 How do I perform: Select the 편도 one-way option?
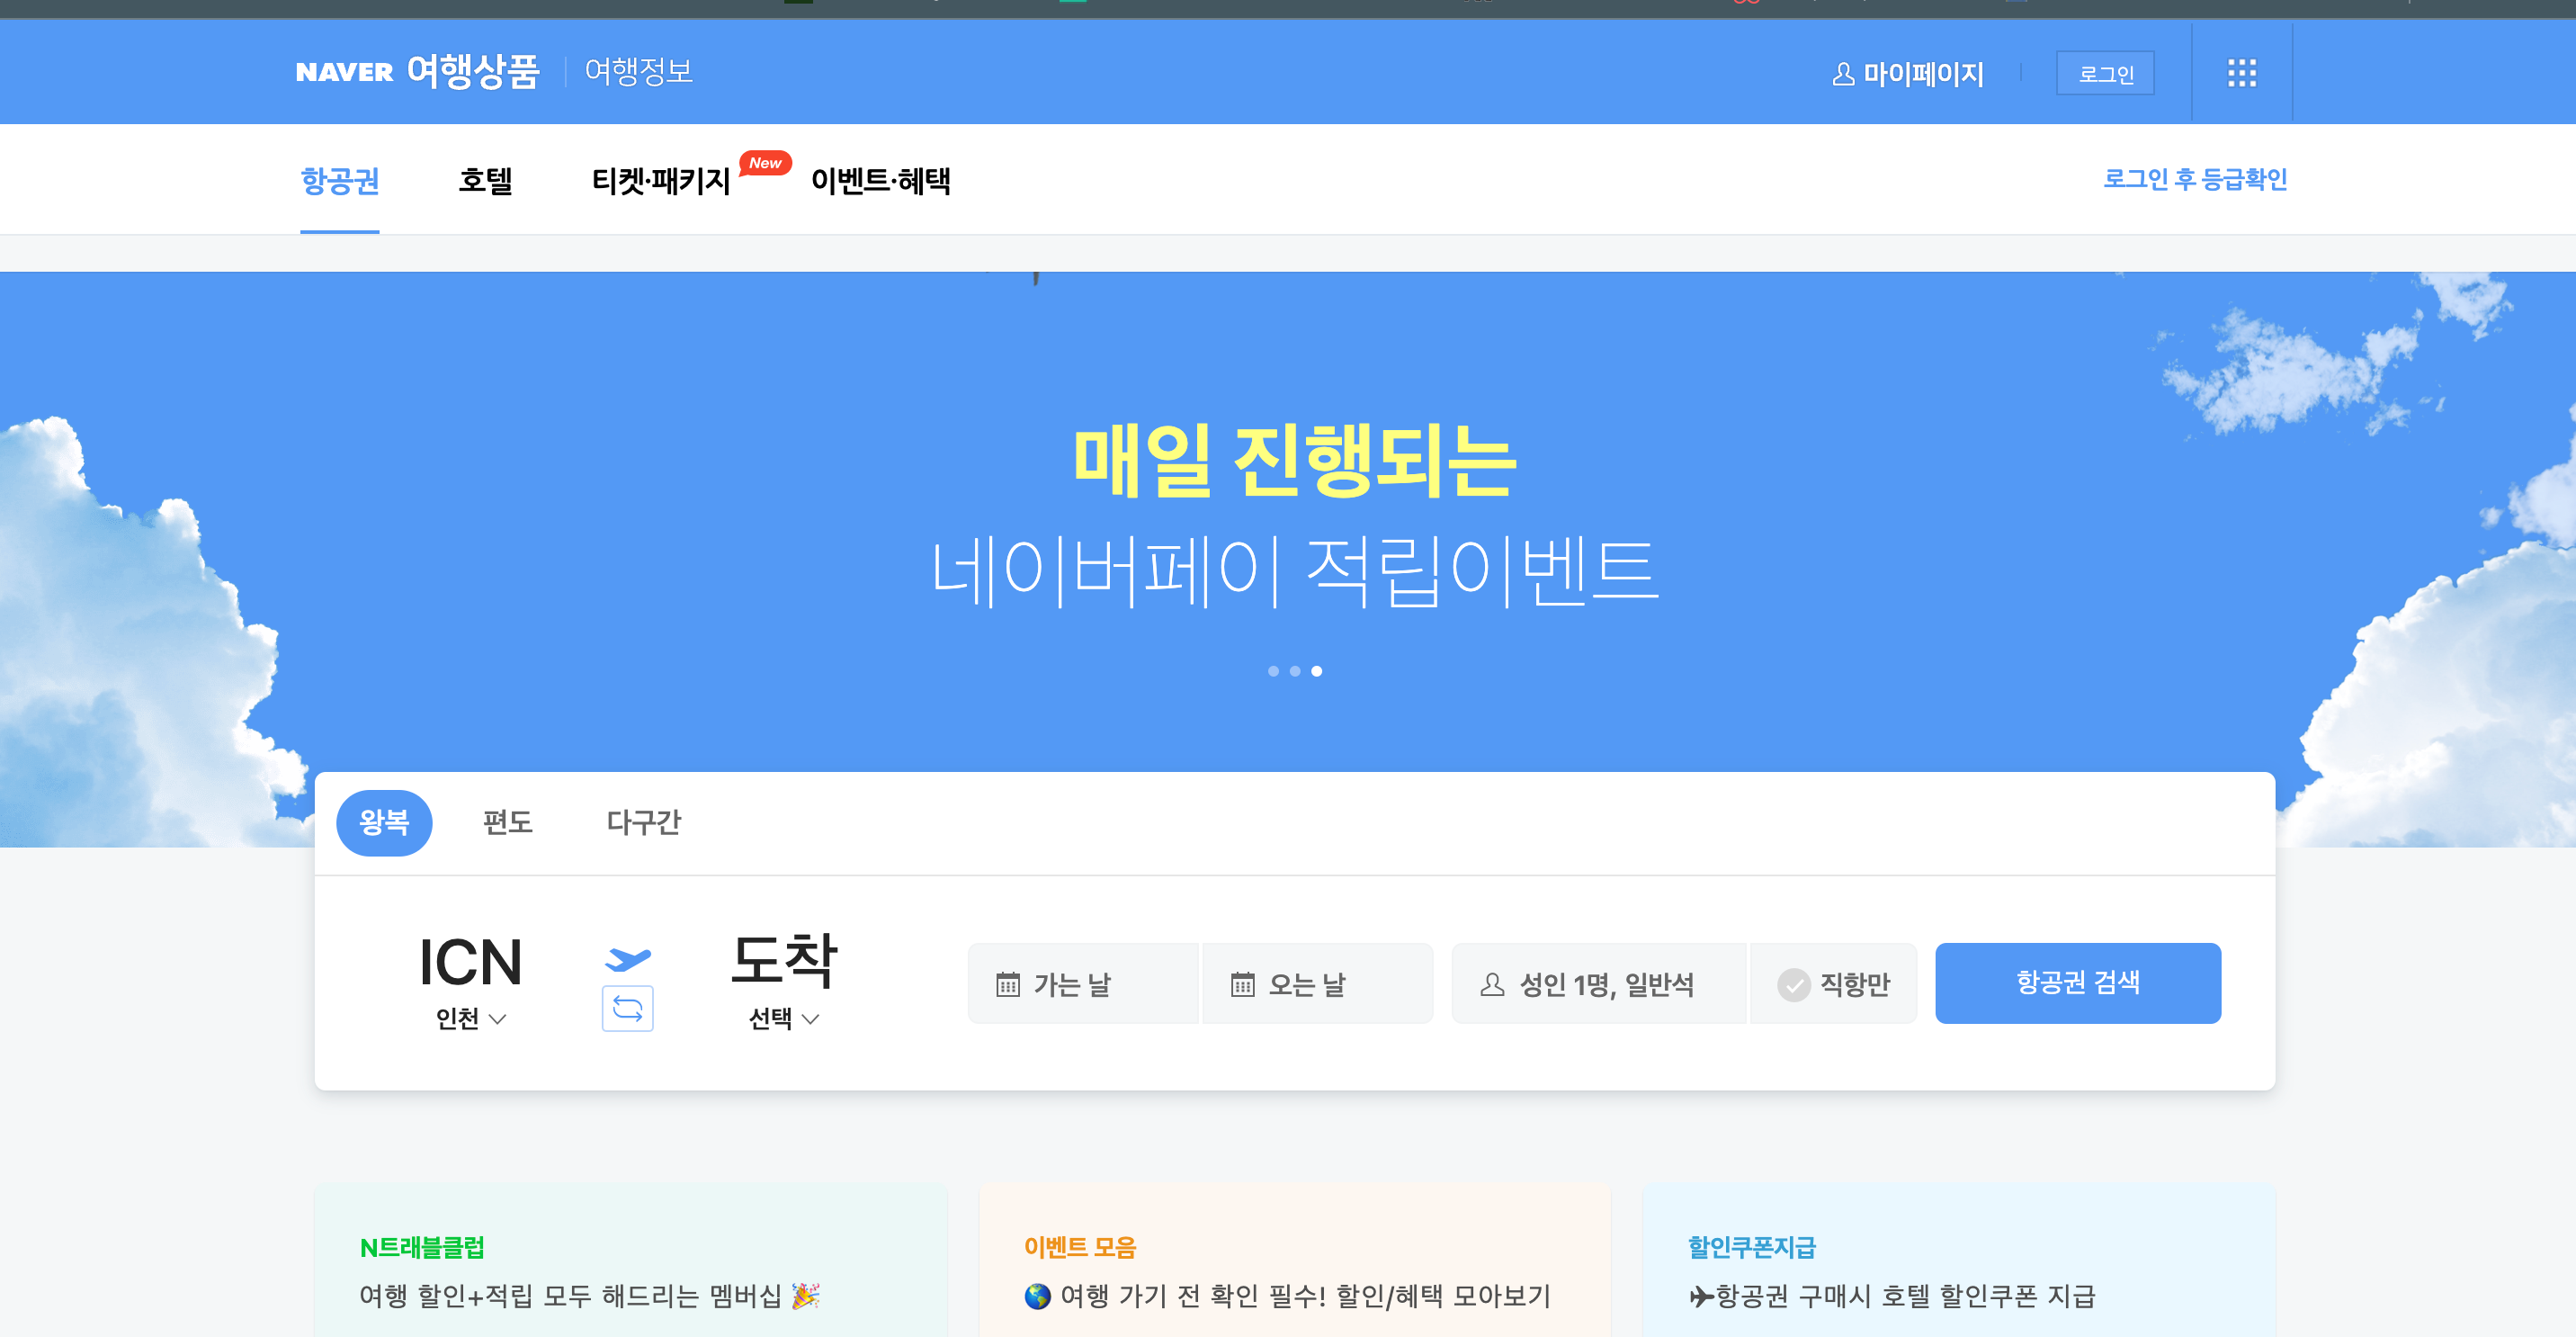(507, 822)
